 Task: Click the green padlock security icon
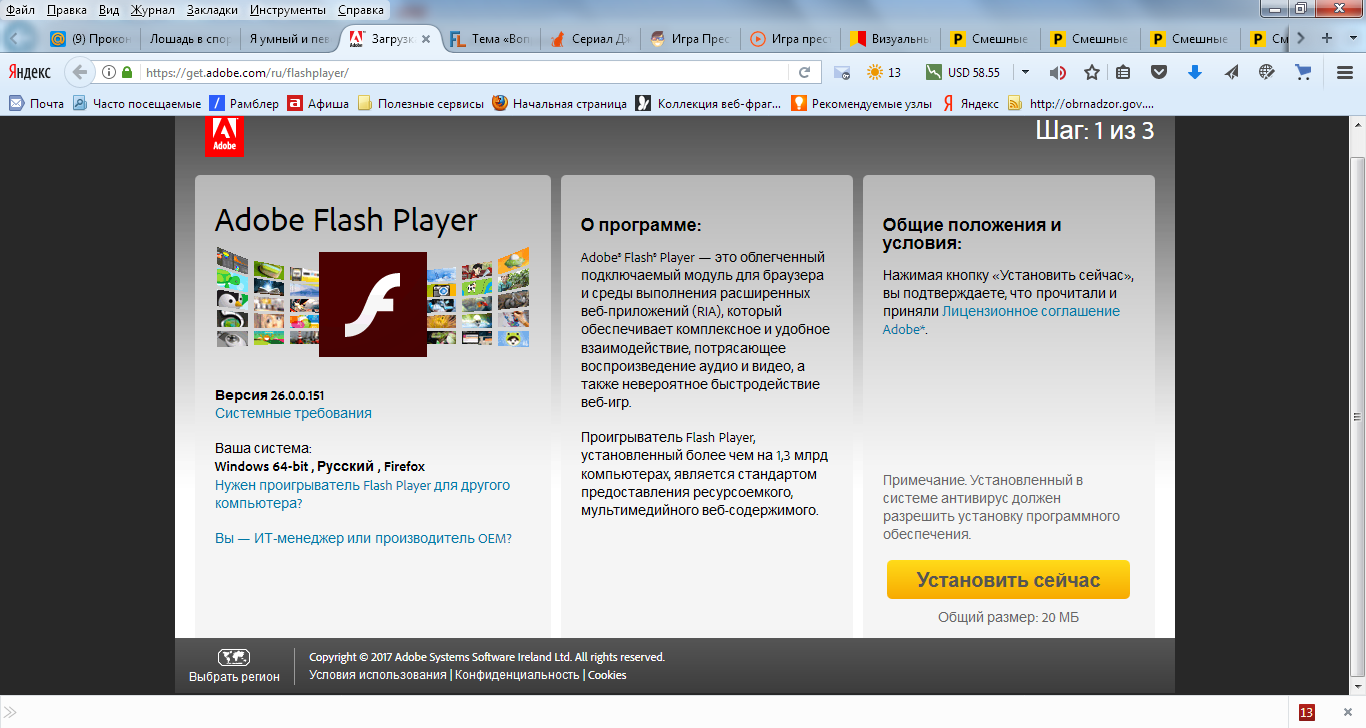(x=127, y=72)
